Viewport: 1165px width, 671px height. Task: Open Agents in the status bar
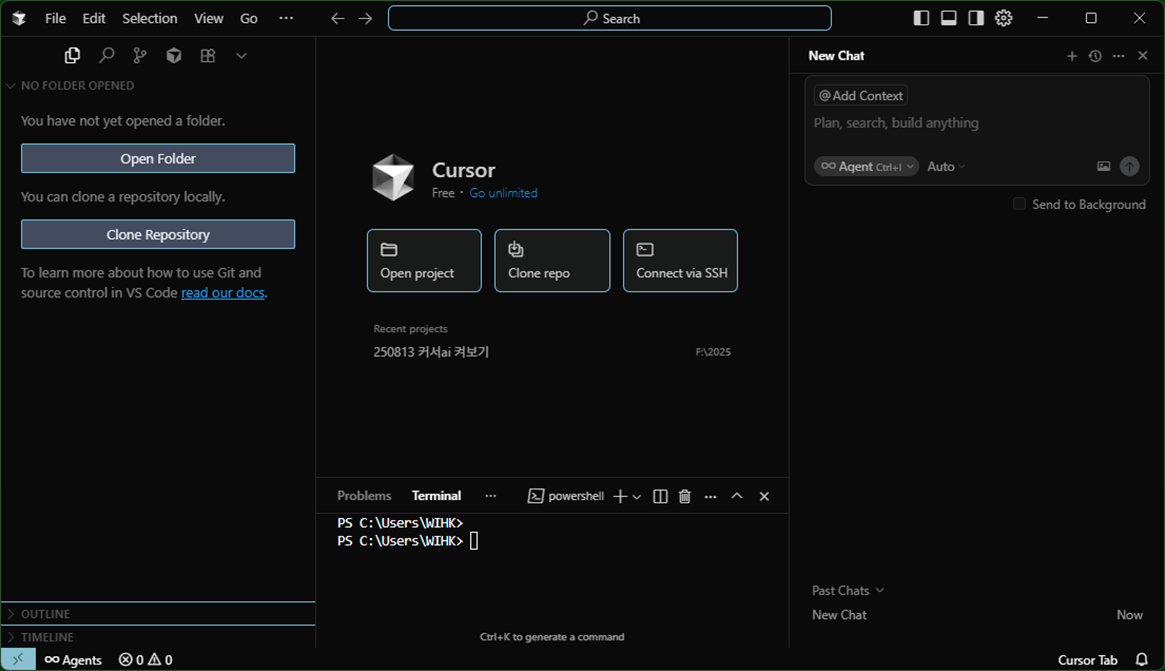(x=73, y=659)
